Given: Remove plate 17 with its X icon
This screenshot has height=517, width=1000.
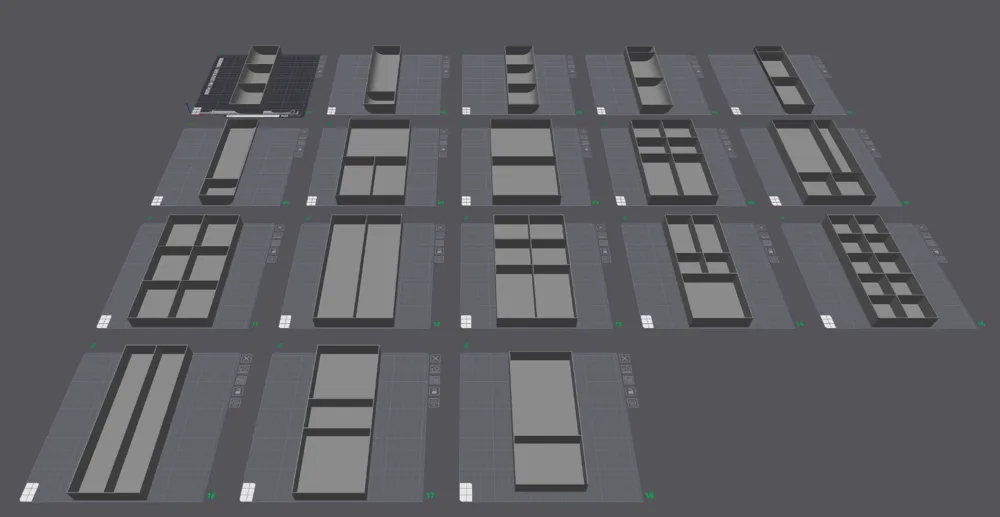Looking at the screenshot, I should 435,358.
